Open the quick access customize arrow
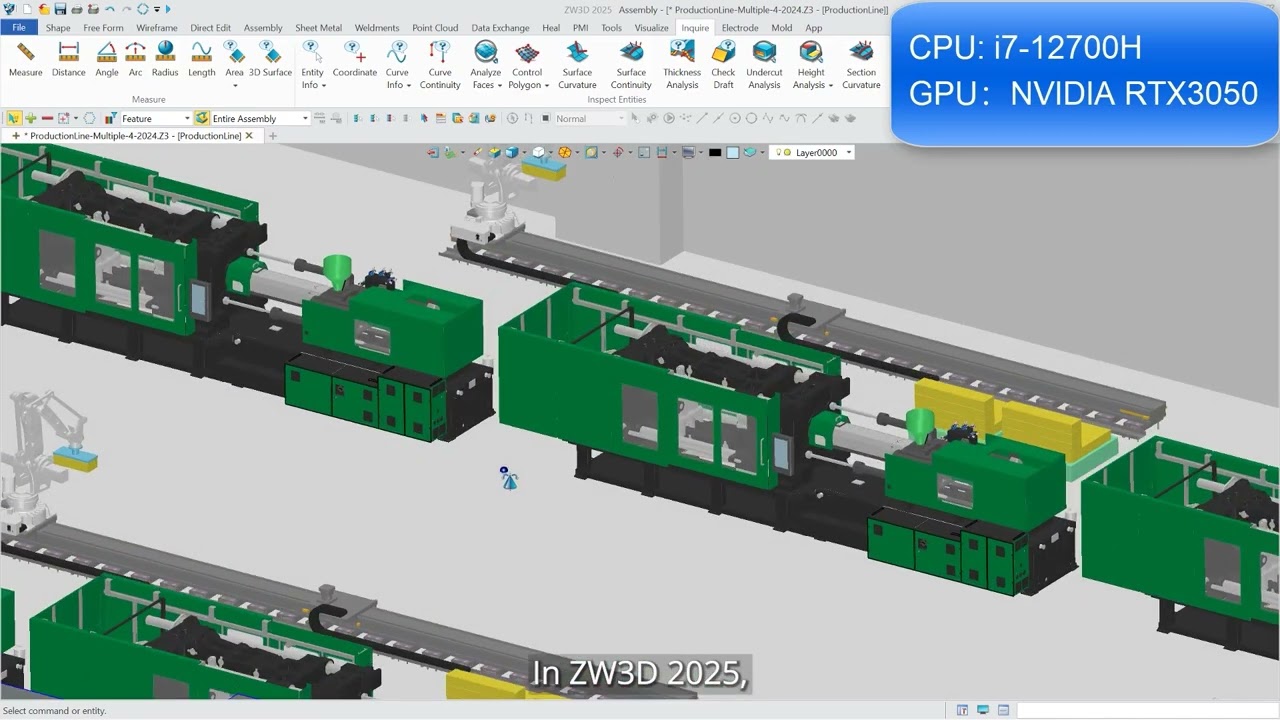This screenshot has height=720, width=1280. (157, 9)
